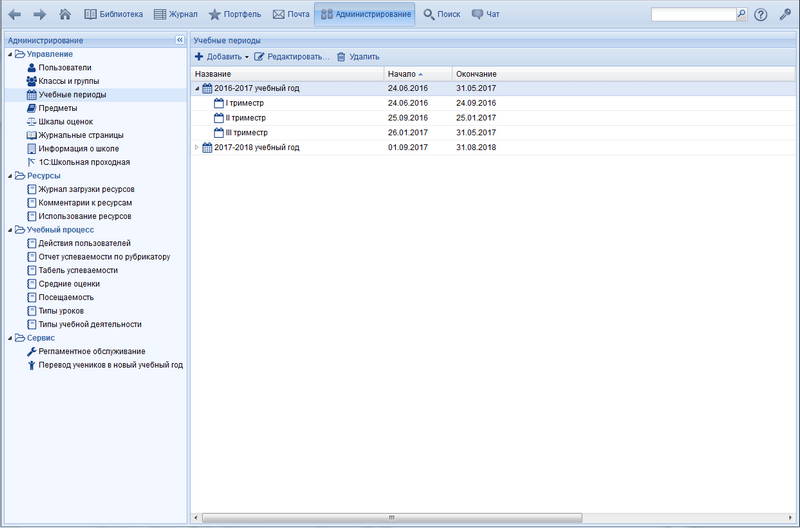Viewport: 800px width, 528px height.
Task: Open Пользователи in the sidebar
Action: pyautogui.click(x=65, y=67)
